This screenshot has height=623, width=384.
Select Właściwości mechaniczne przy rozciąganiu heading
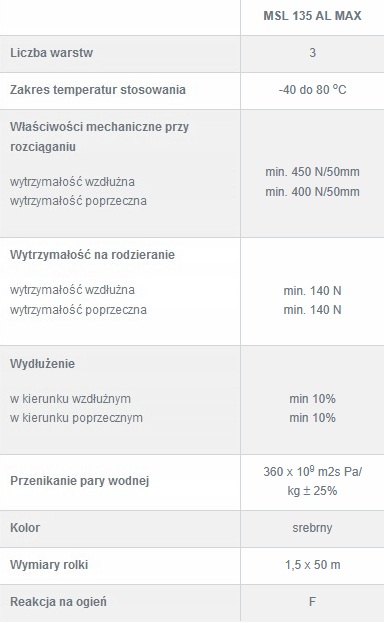[x=99, y=137]
